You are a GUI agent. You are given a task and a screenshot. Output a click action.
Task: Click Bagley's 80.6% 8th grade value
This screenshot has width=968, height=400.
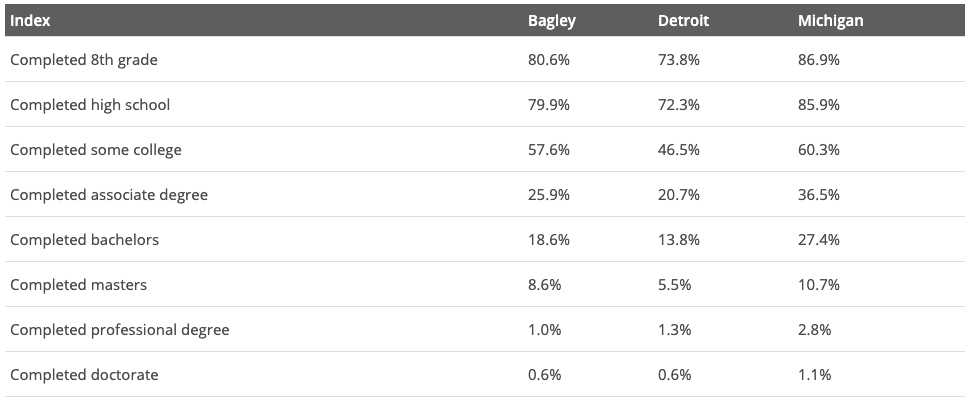(x=549, y=60)
